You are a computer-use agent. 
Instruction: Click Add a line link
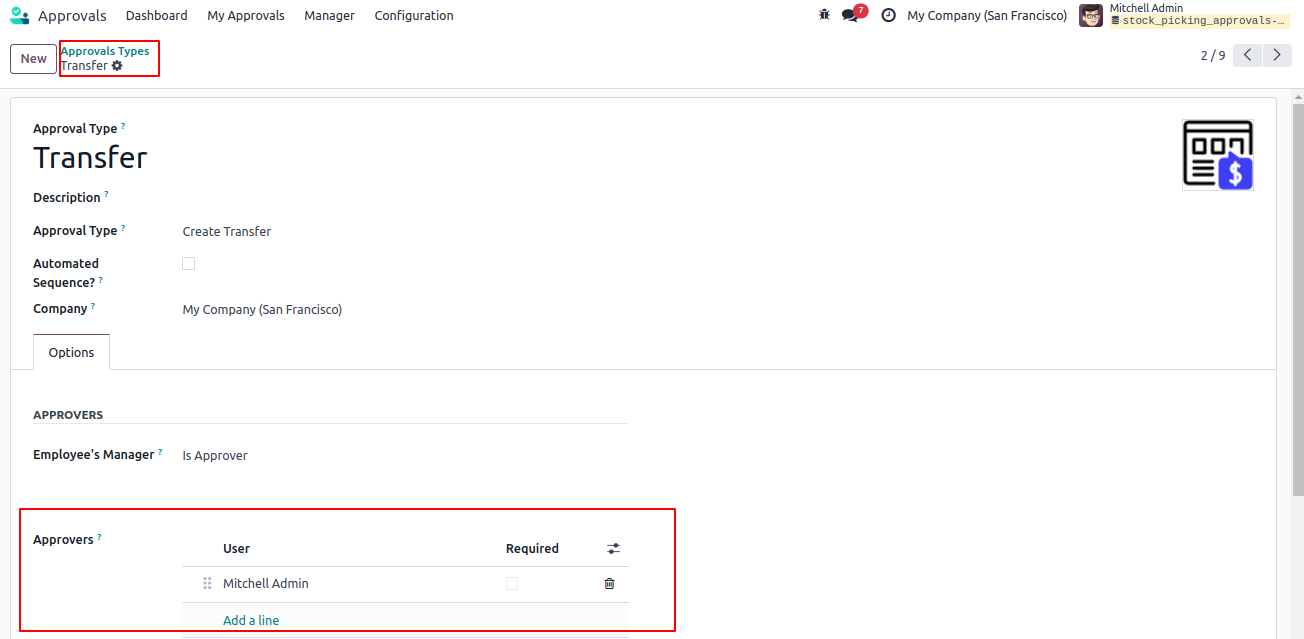[x=251, y=621]
